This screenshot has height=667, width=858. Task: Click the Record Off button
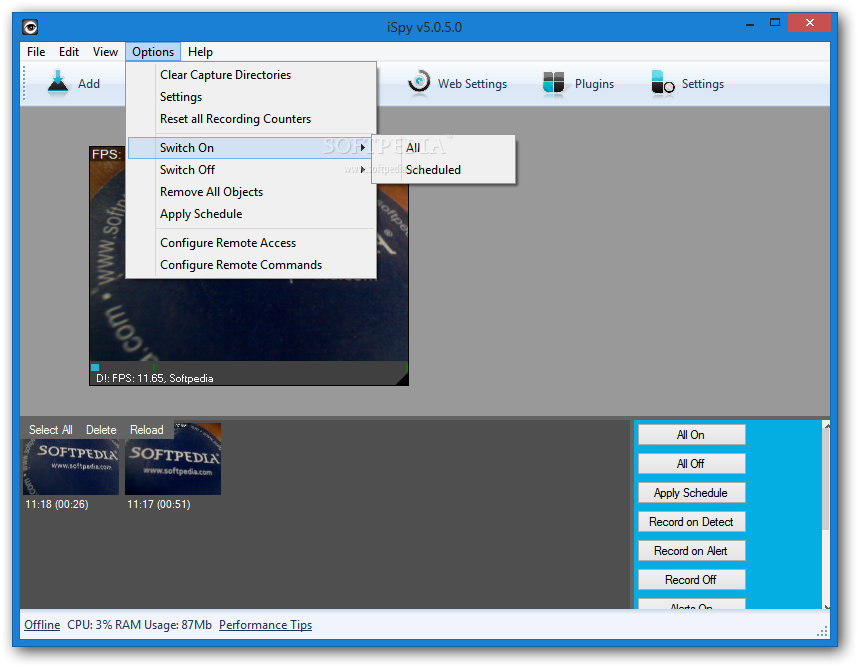691,580
